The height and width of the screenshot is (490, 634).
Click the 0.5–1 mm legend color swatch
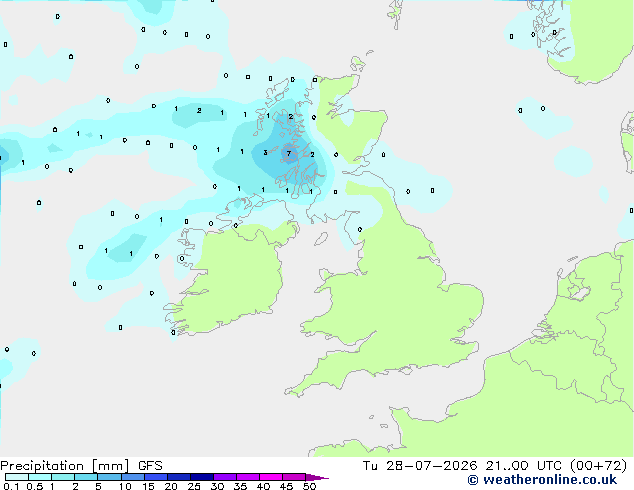40,477
